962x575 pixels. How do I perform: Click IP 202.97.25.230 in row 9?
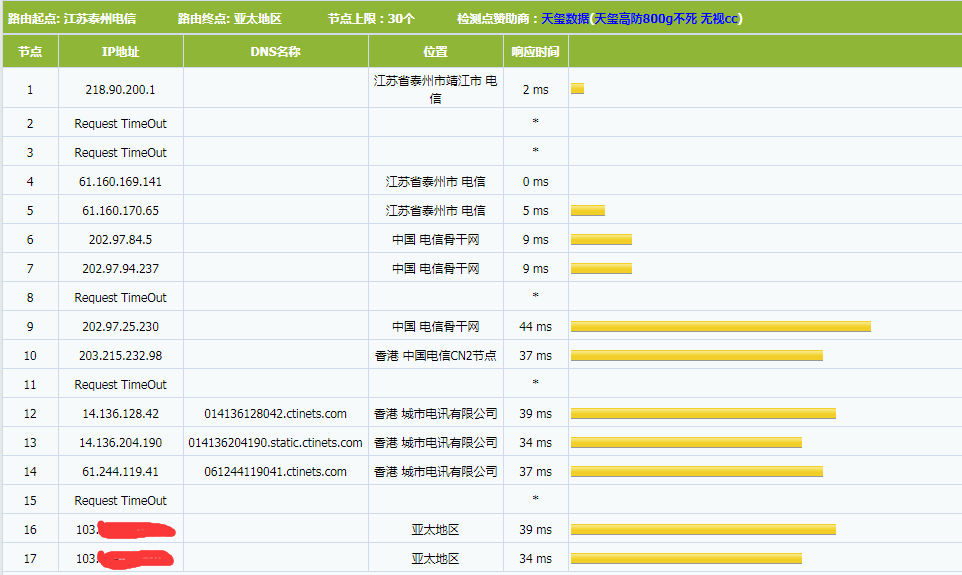[x=120, y=327]
